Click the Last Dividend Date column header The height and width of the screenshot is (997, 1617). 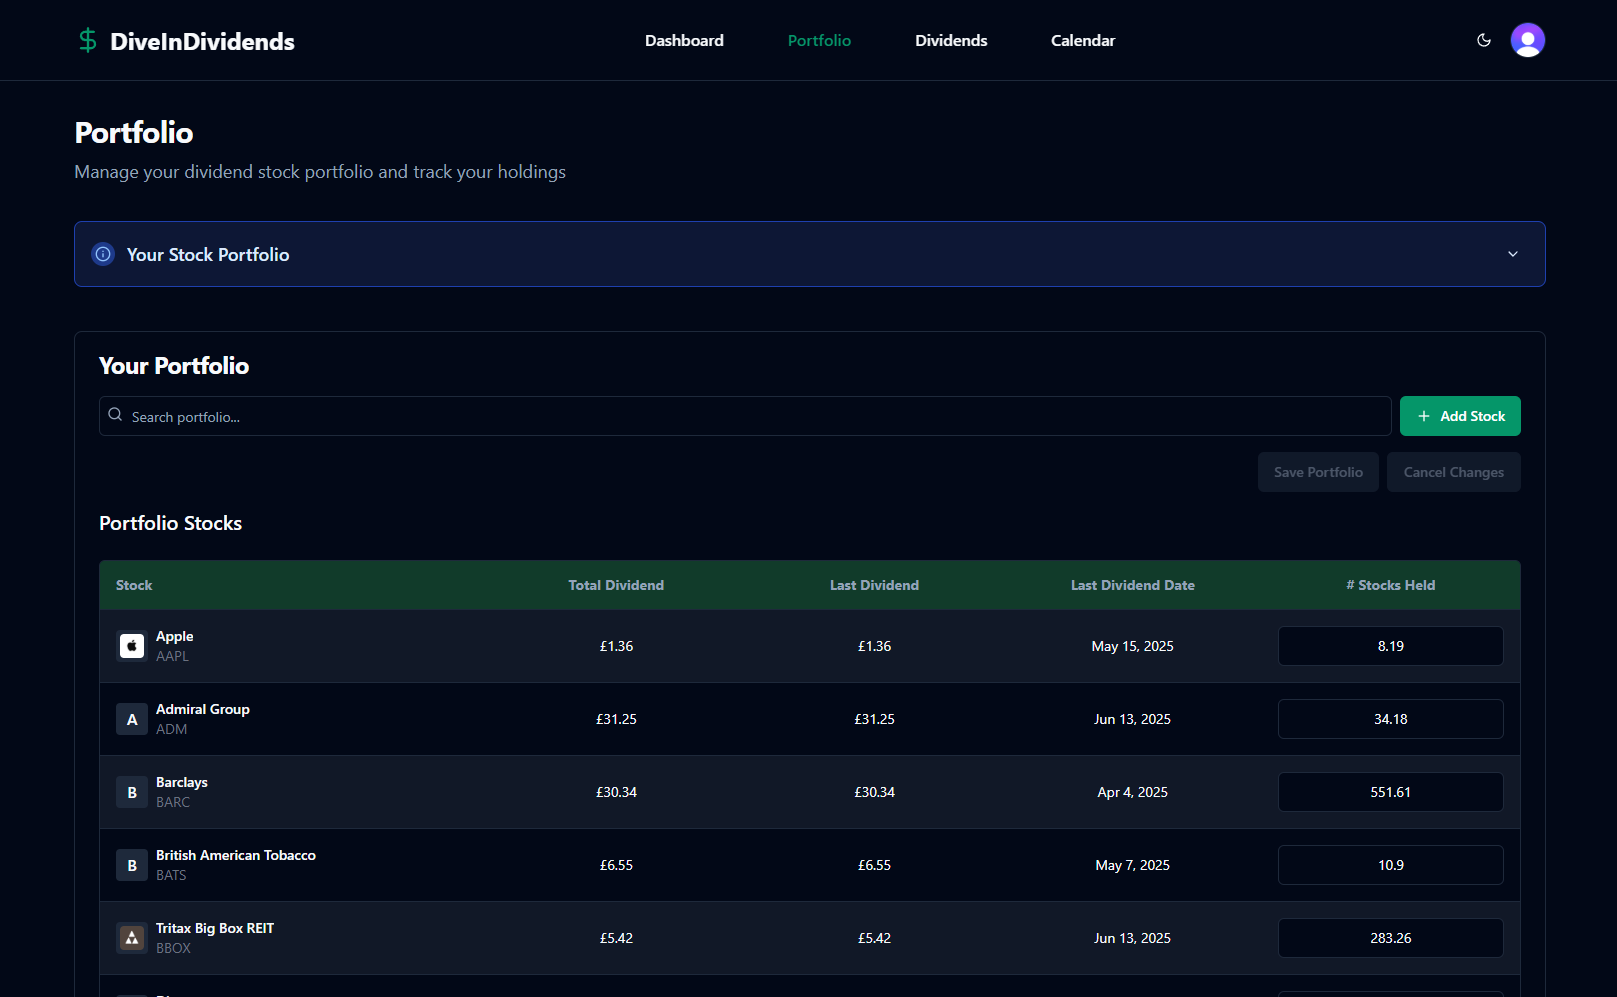tap(1133, 585)
